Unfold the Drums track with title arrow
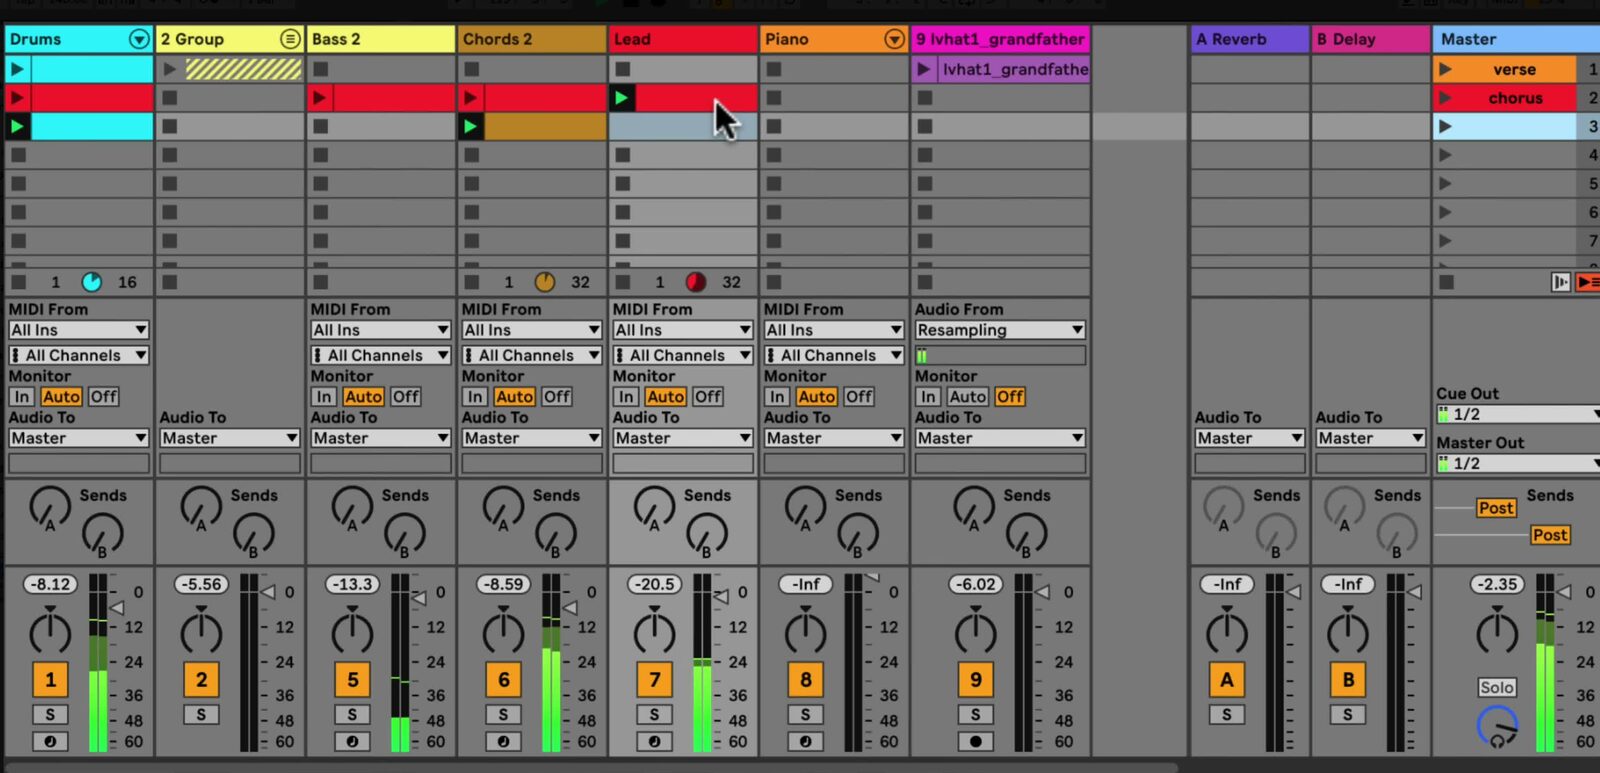This screenshot has height=773, width=1600. click(139, 39)
